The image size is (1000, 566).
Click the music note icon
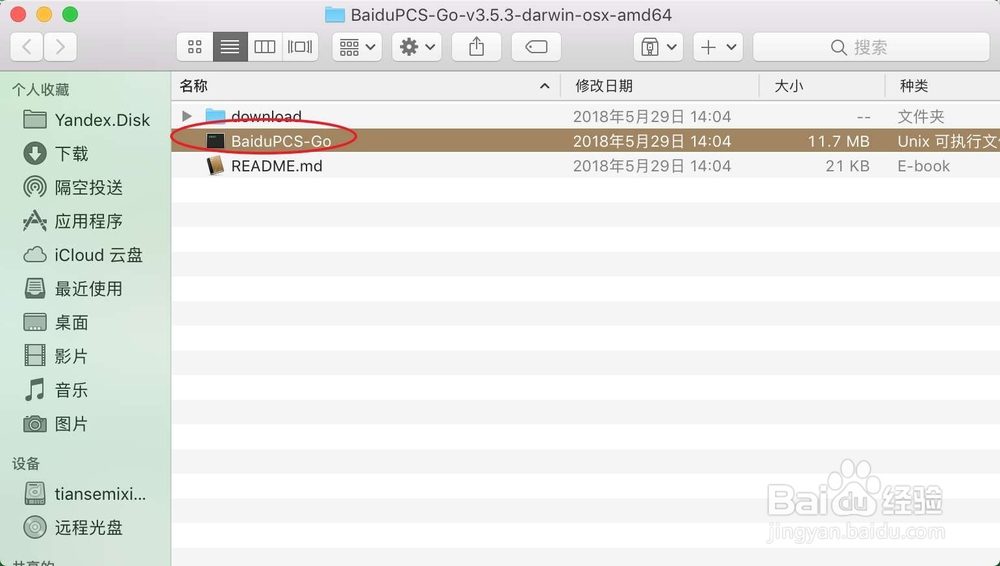34,389
